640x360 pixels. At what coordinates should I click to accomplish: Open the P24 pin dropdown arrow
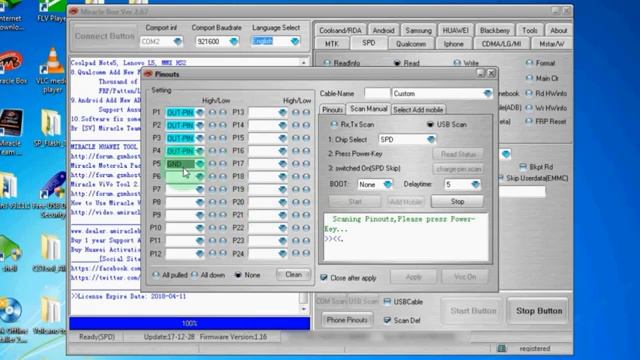click(x=282, y=253)
